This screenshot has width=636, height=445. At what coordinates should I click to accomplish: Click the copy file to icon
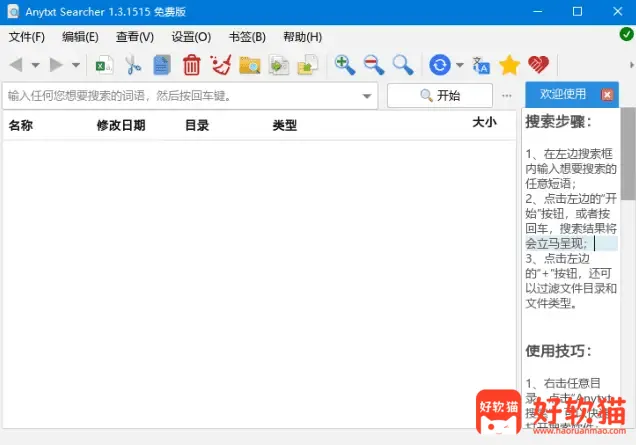[279, 65]
